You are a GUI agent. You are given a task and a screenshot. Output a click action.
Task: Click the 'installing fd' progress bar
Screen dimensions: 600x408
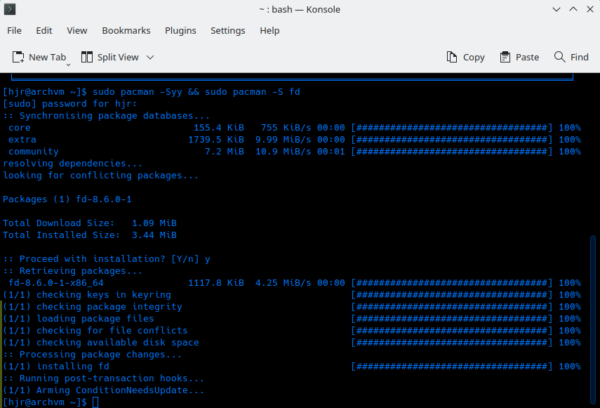pyautogui.click(x=452, y=367)
